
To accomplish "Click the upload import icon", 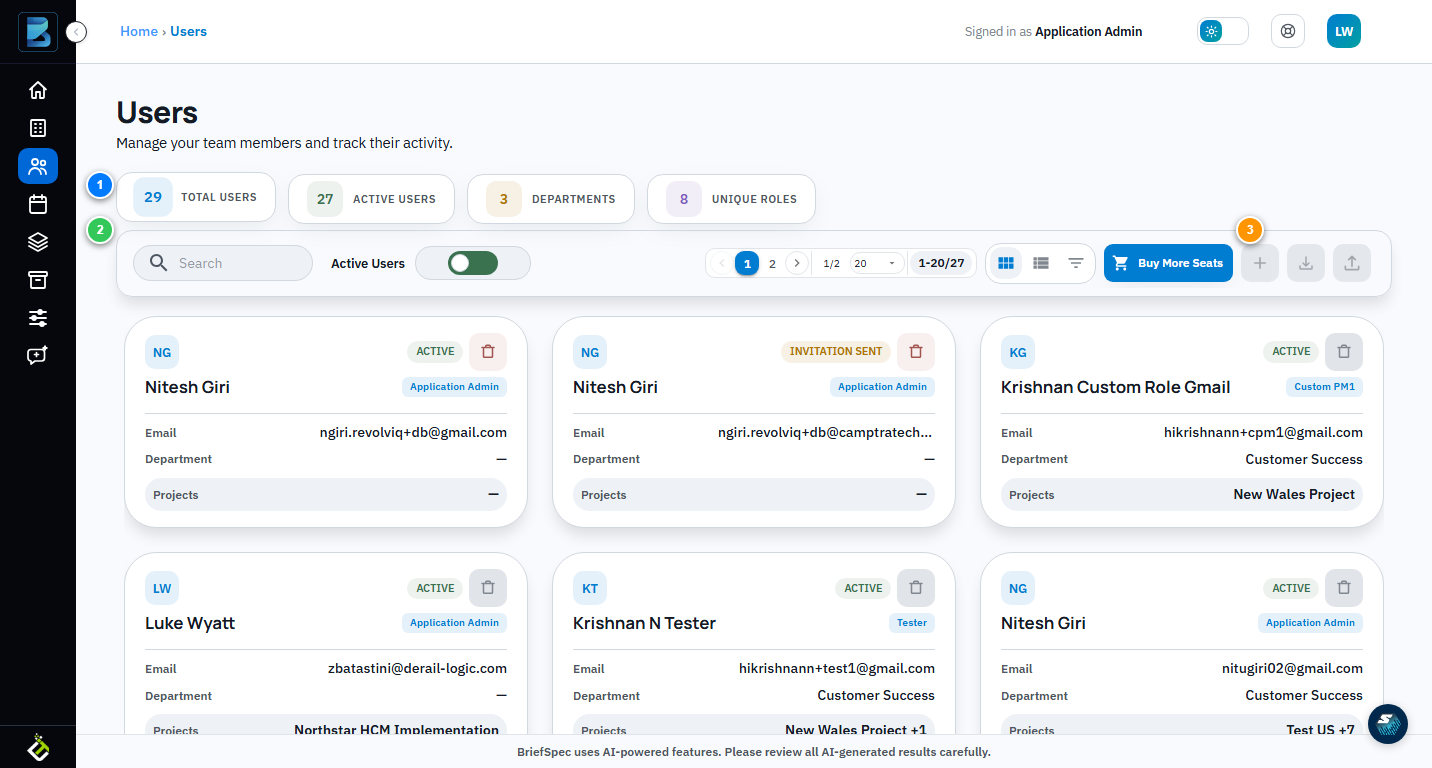I will 1352,263.
